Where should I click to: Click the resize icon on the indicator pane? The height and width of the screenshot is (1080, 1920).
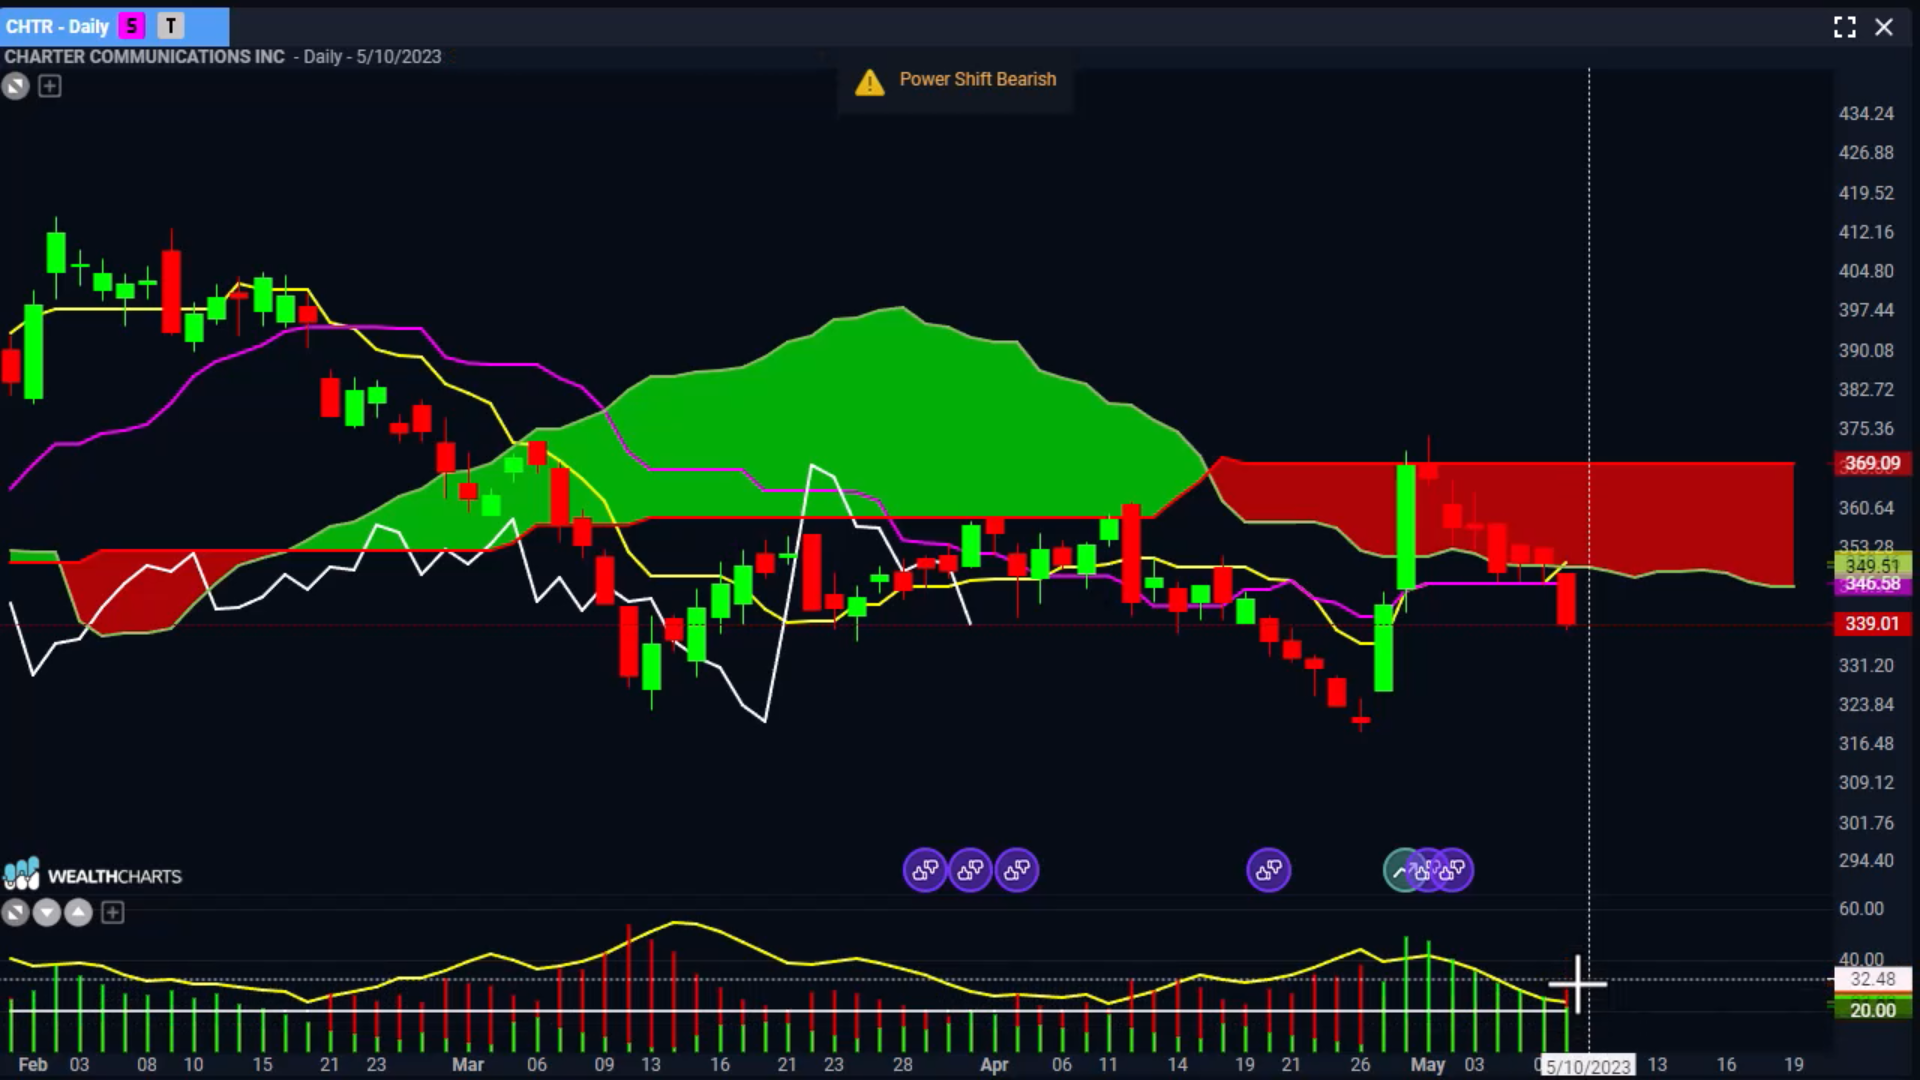point(15,912)
